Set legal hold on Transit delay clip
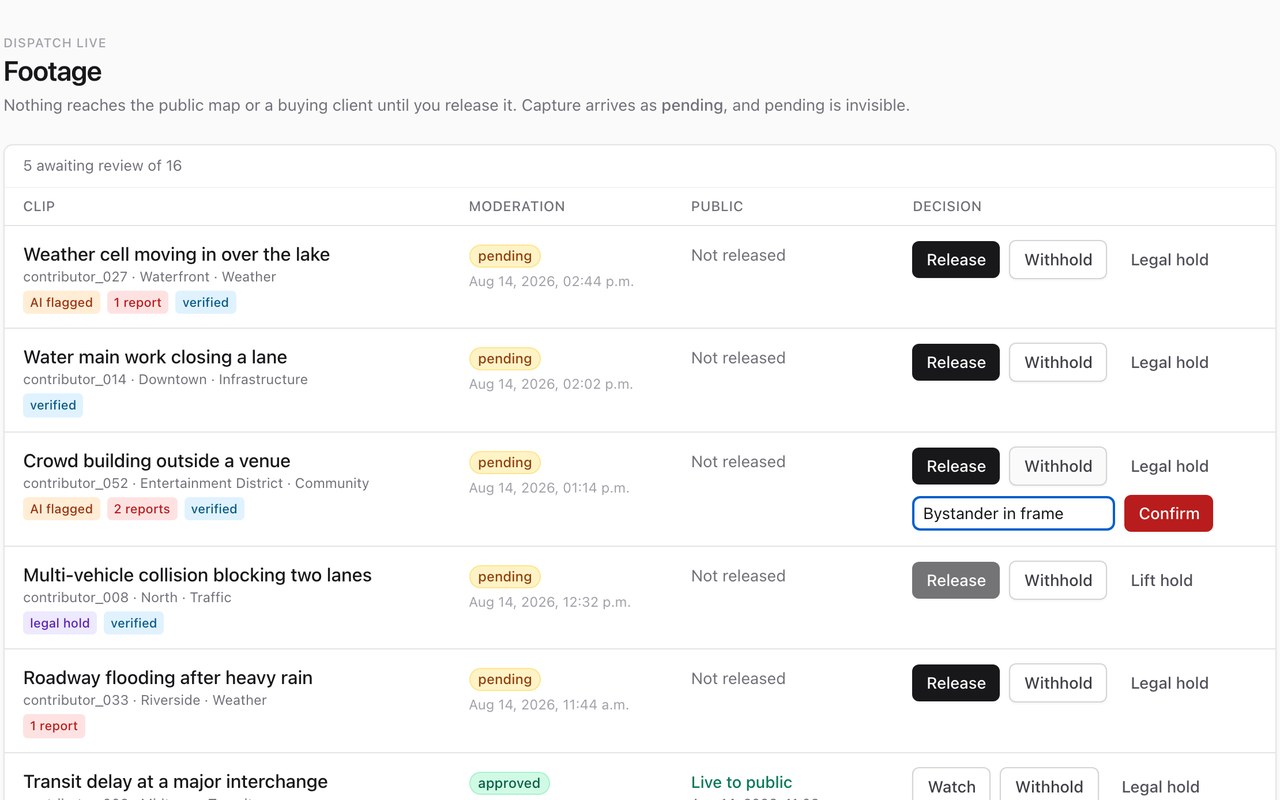The image size is (1280, 800). pyautogui.click(x=1160, y=786)
